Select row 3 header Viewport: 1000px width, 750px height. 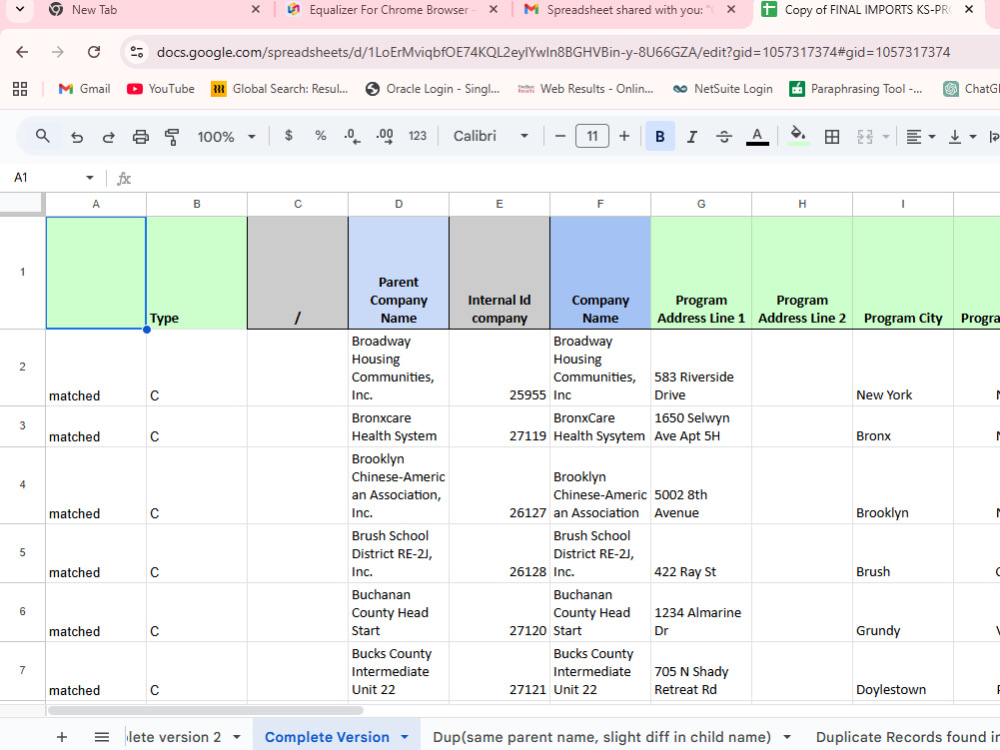coord(22,425)
